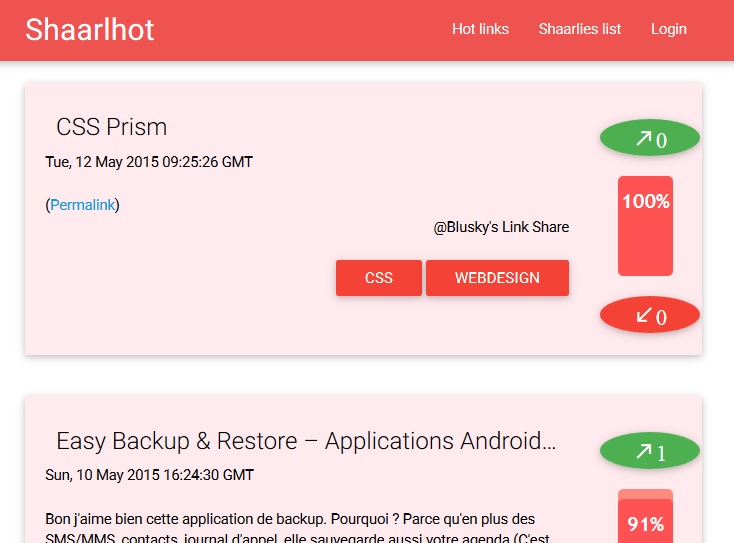
Task: Open the CSS Prism post title
Action: pos(111,127)
